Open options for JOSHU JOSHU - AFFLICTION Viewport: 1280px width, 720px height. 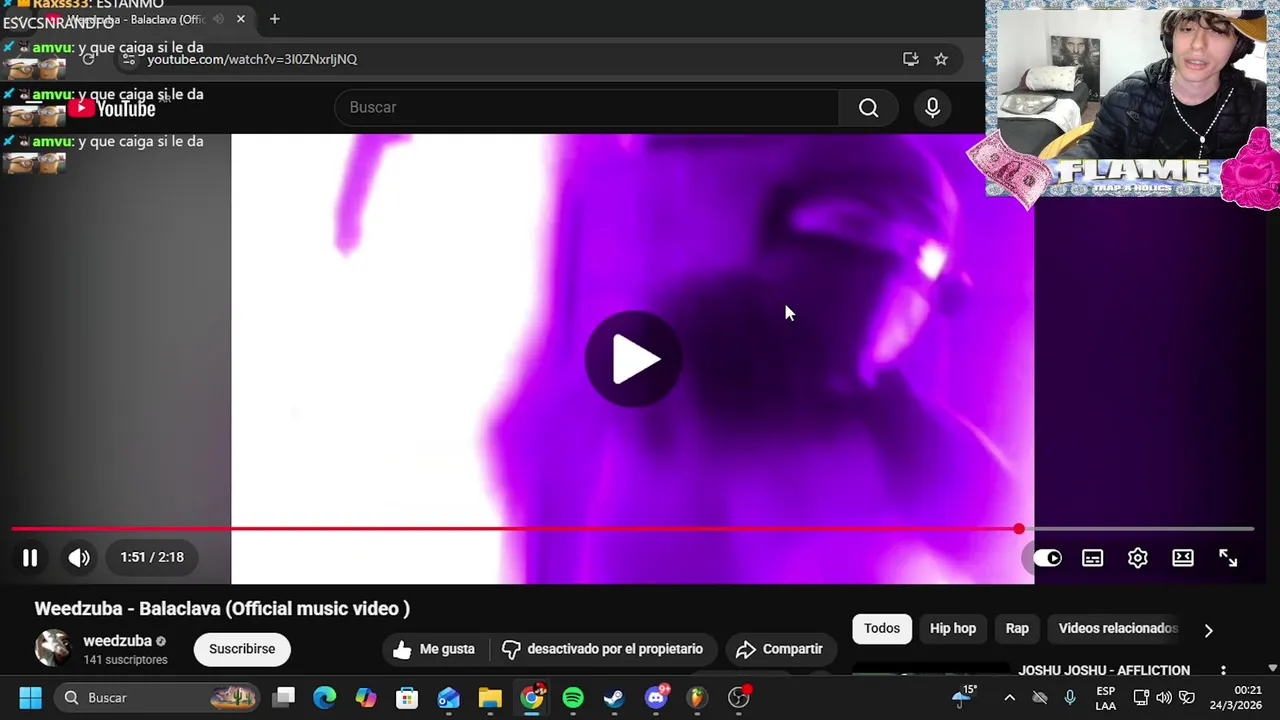point(1223,671)
